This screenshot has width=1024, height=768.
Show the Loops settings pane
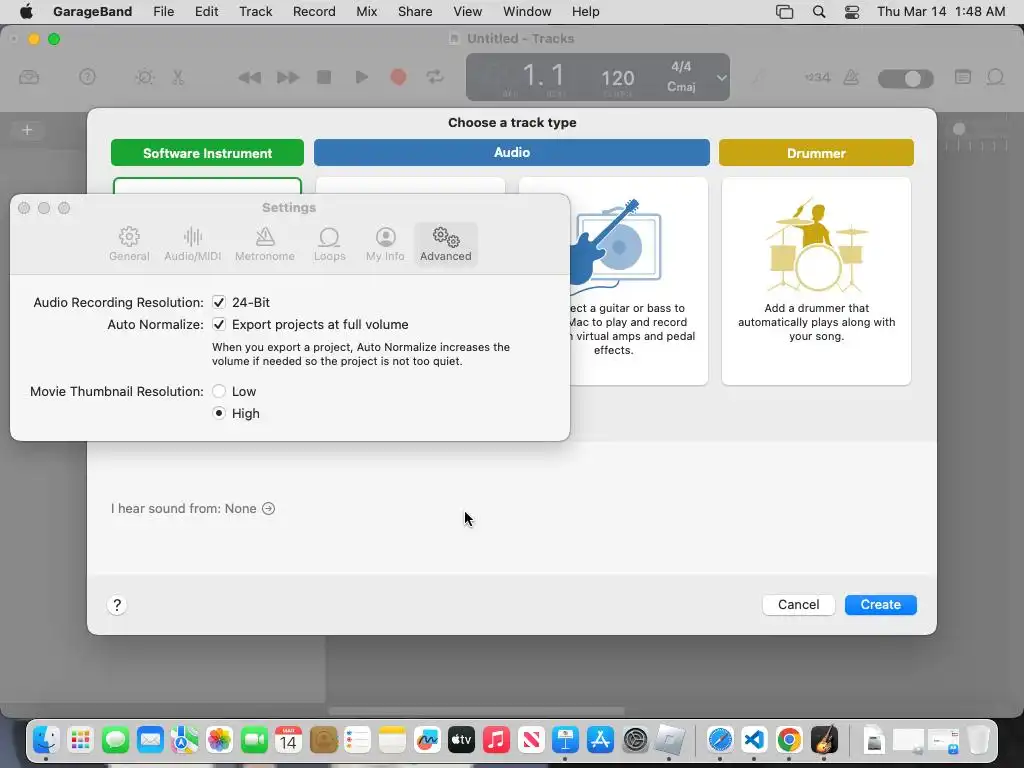329,244
